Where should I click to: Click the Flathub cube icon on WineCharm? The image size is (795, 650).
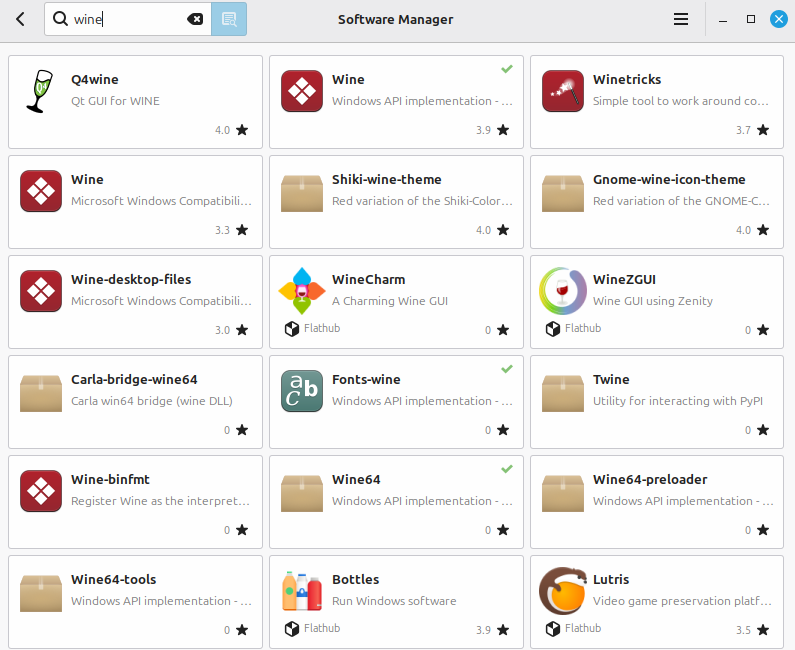pyautogui.click(x=292, y=329)
